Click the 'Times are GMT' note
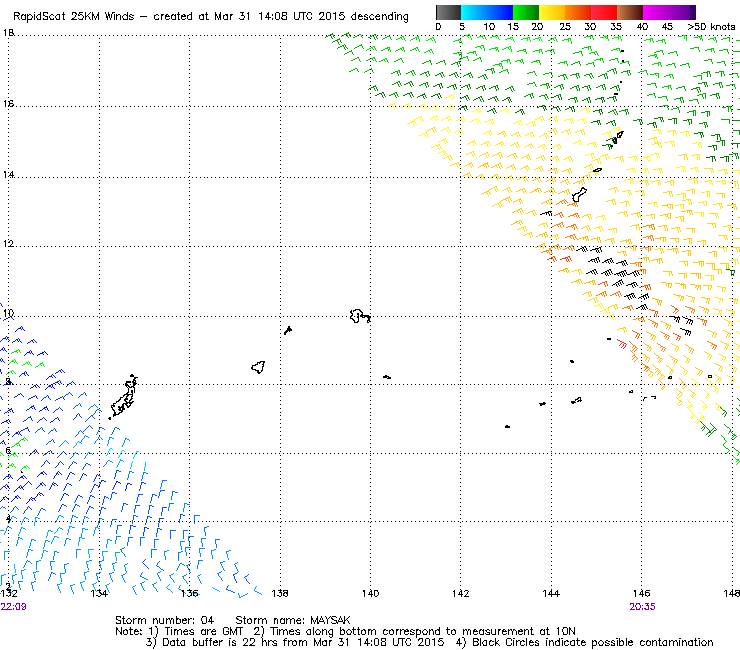 (x=204, y=632)
